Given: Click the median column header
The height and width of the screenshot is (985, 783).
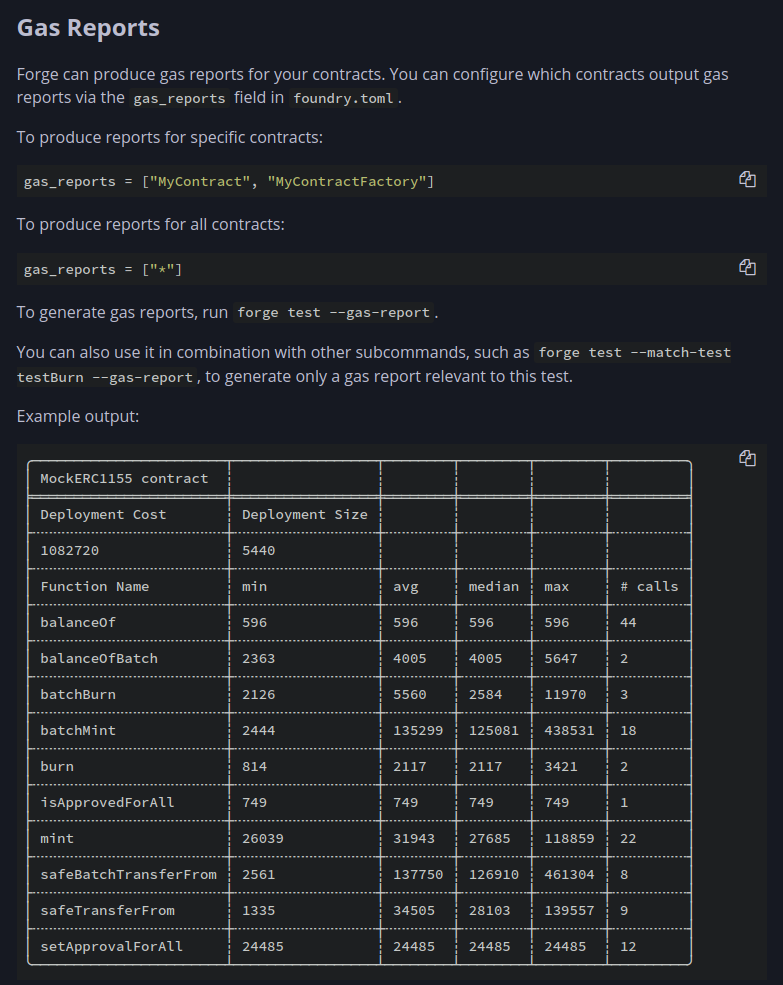Looking at the screenshot, I should point(493,587).
